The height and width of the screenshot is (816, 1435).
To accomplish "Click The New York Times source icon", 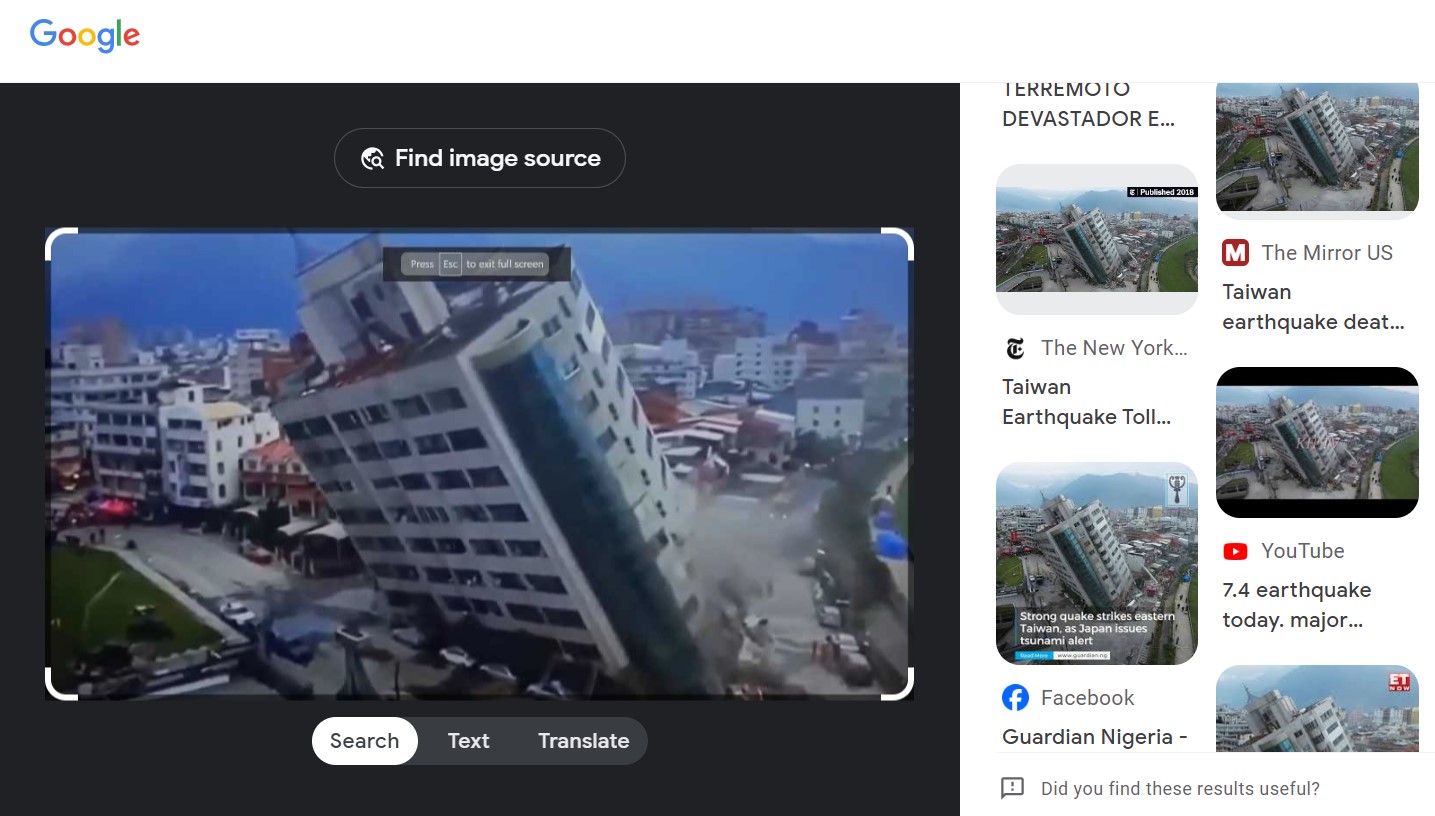I will click(1015, 348).
